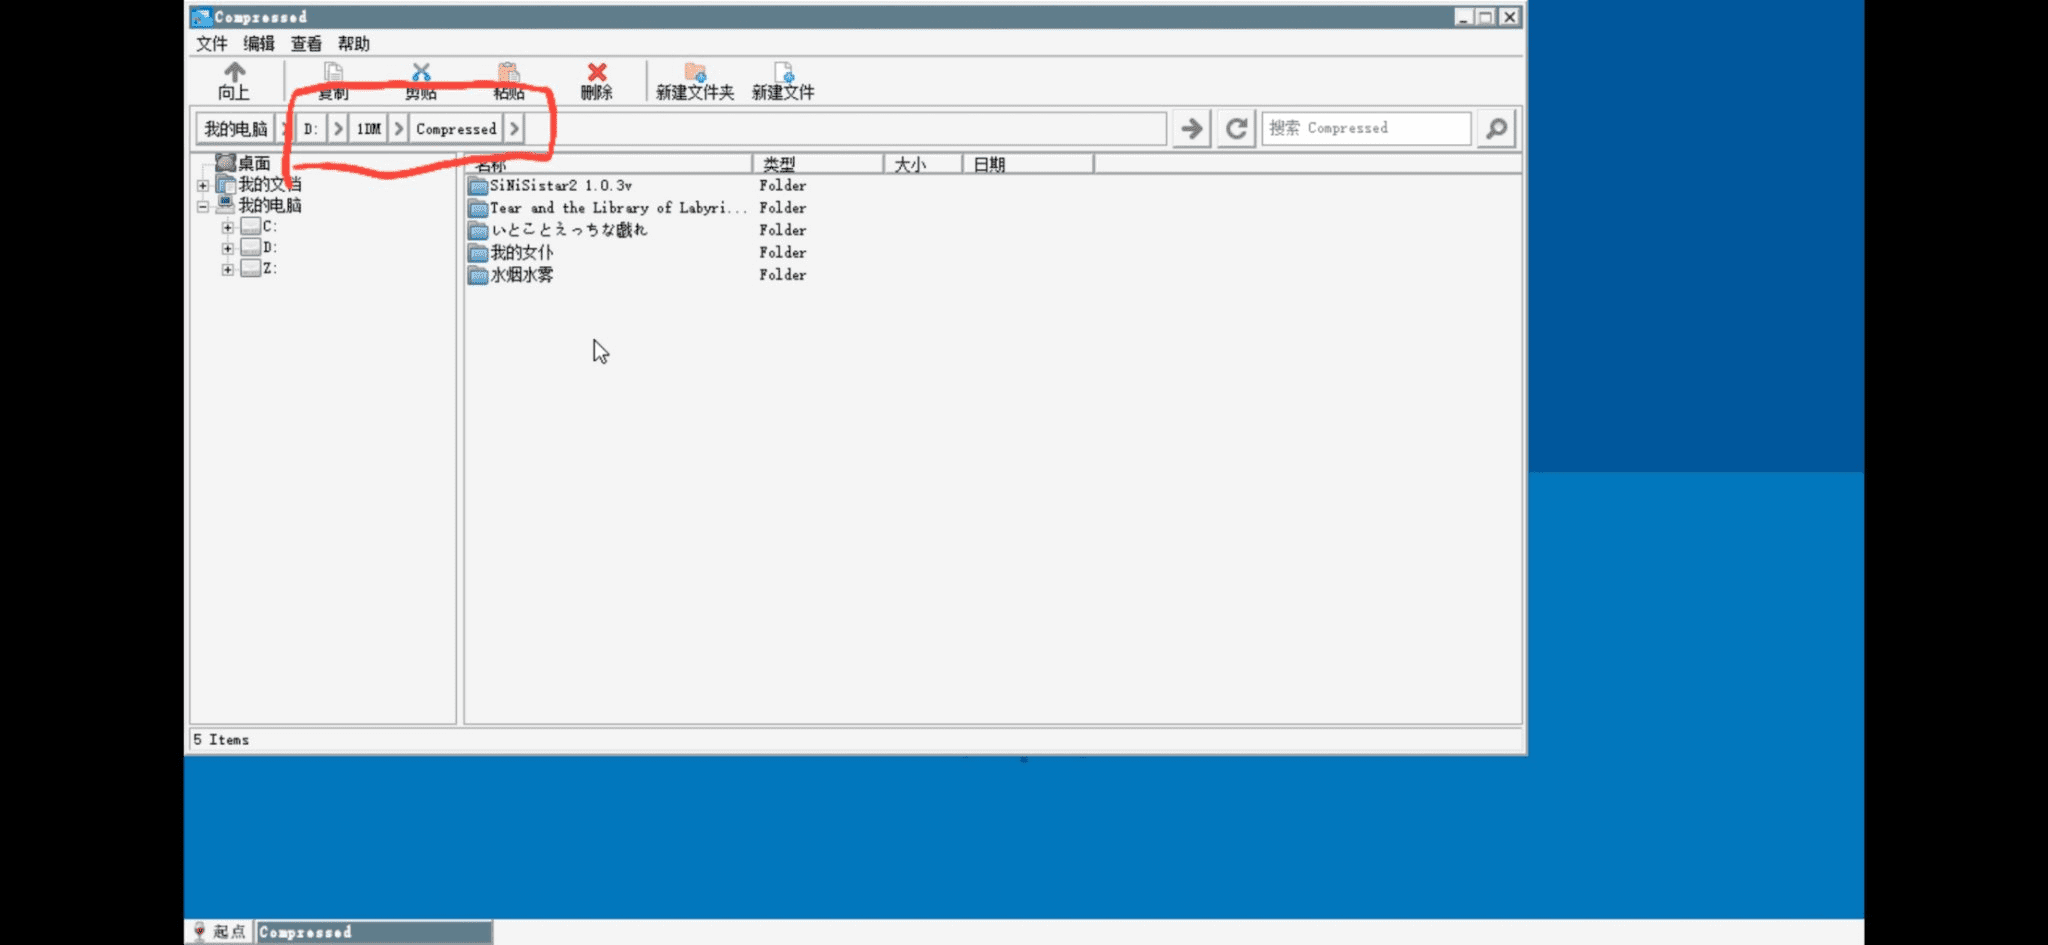2048x945 pixels.
Task: Click the 我的电脑 breadcrumb button
Action: tap(236, 129)
